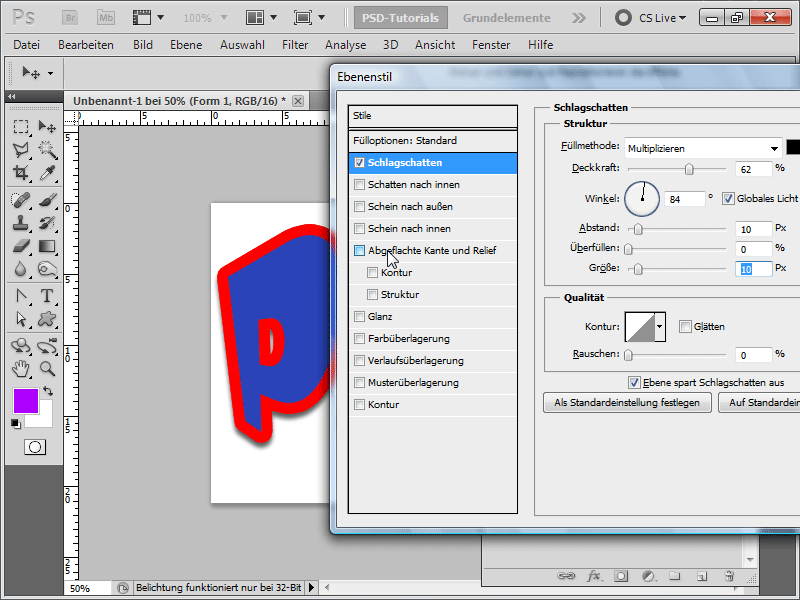The image size is (800, 600).
Task: Select the Eraser tool
Action: point(20,246)
